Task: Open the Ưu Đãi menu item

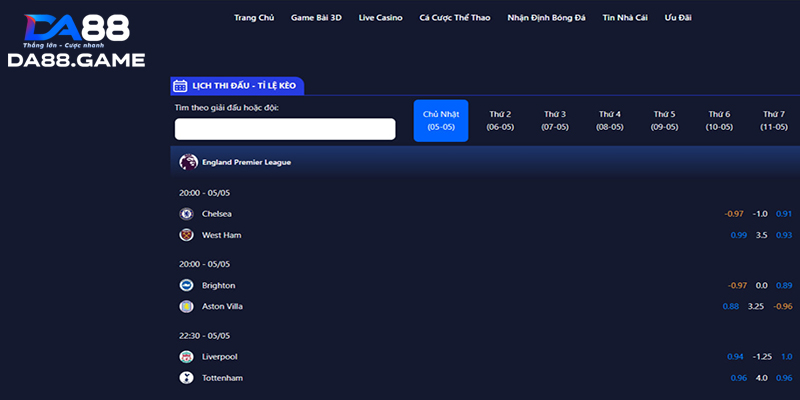Action: (678, 18)
